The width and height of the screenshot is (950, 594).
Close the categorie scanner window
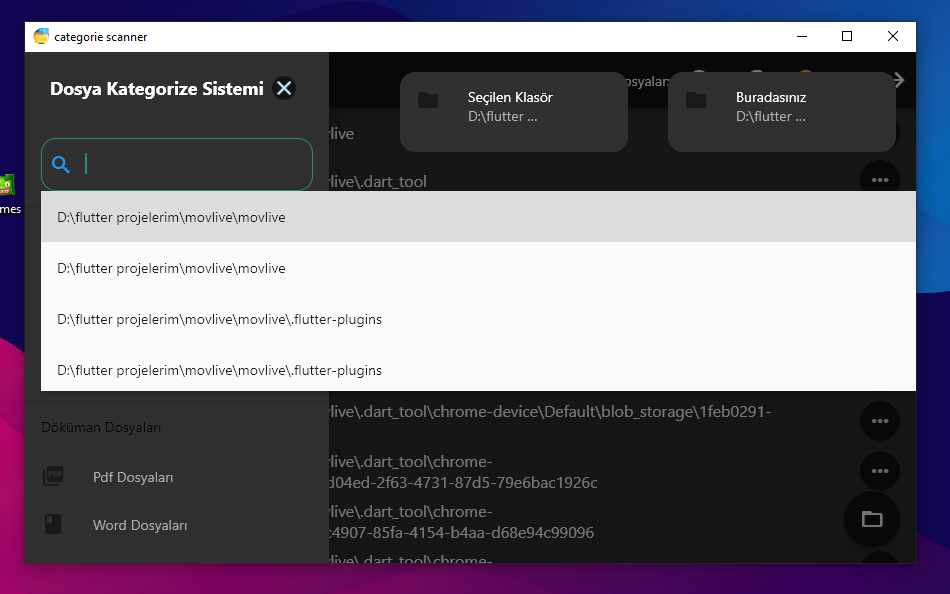[892, 36]
